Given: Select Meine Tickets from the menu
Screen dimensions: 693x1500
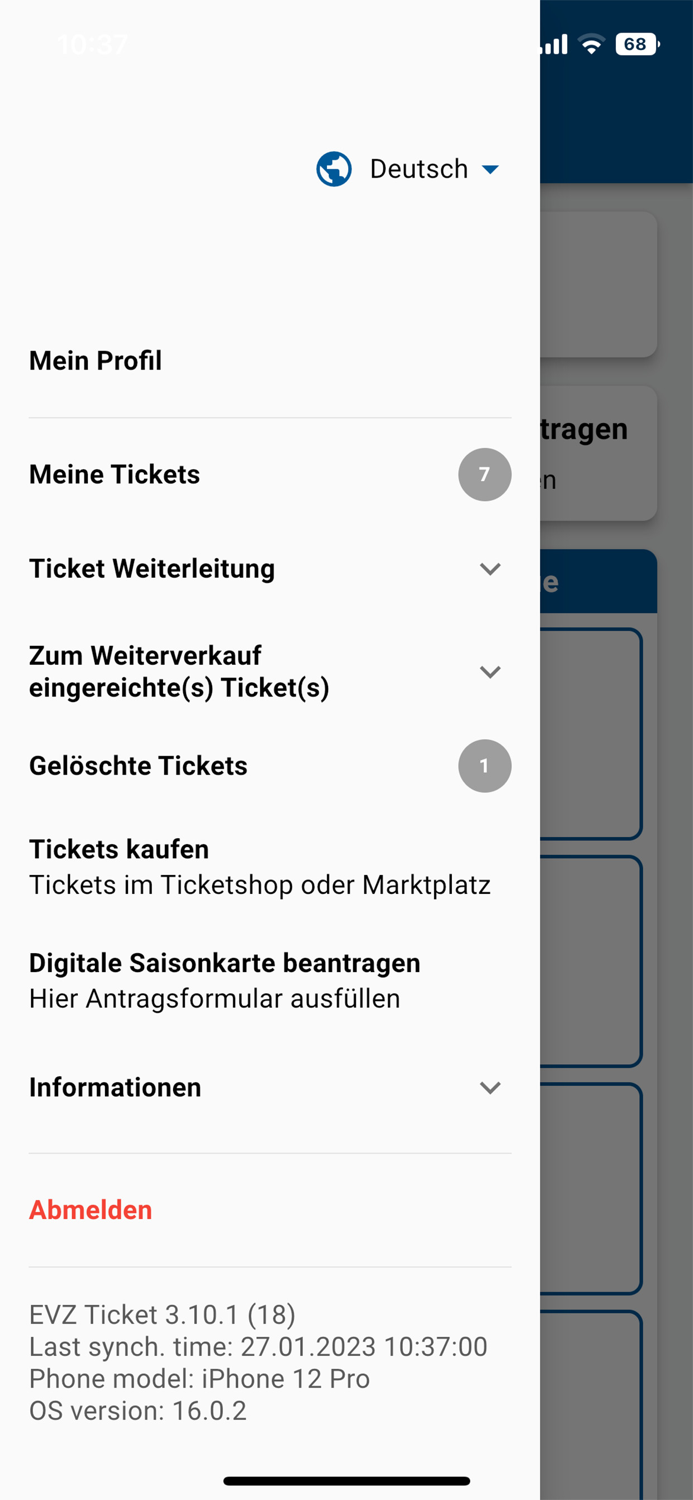Looking at the screenshot, I should [x=114, y=474].
